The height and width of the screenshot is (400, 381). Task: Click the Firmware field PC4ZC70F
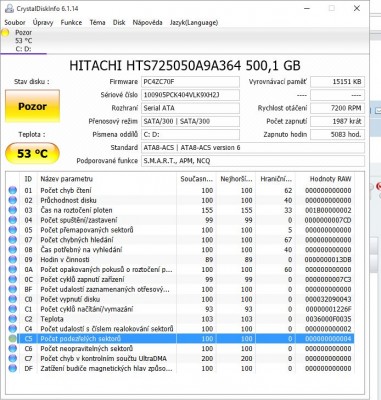[x=190, y=82]
